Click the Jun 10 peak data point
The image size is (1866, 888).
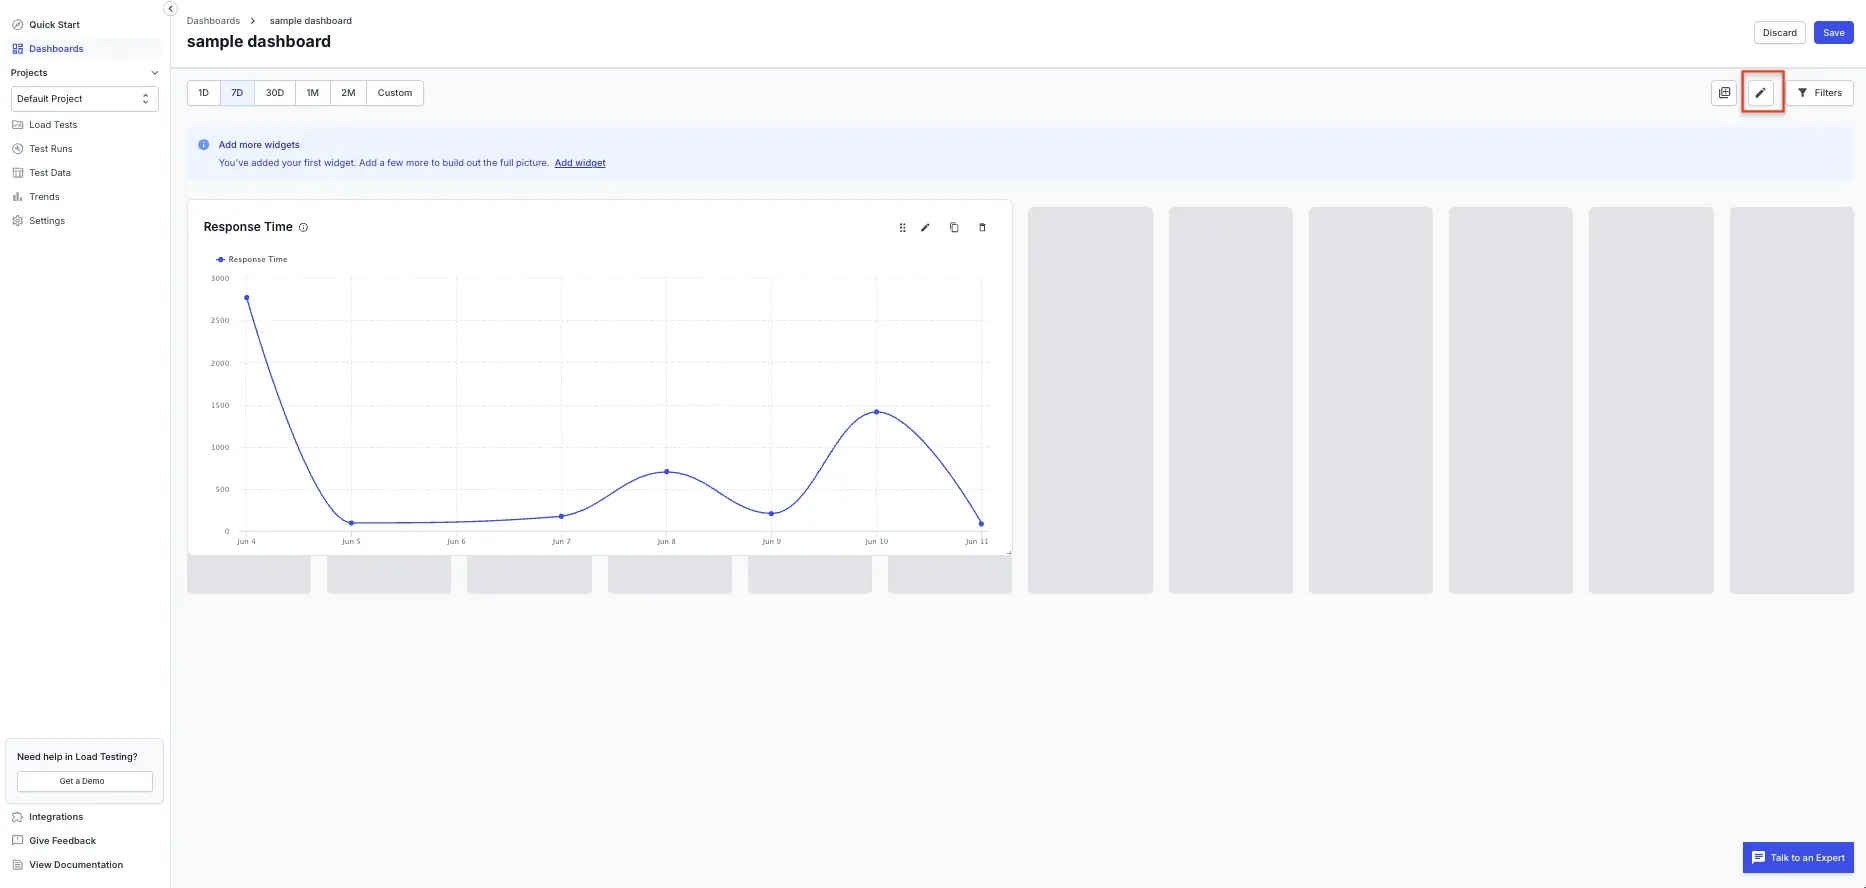click(x=877, y=412)
